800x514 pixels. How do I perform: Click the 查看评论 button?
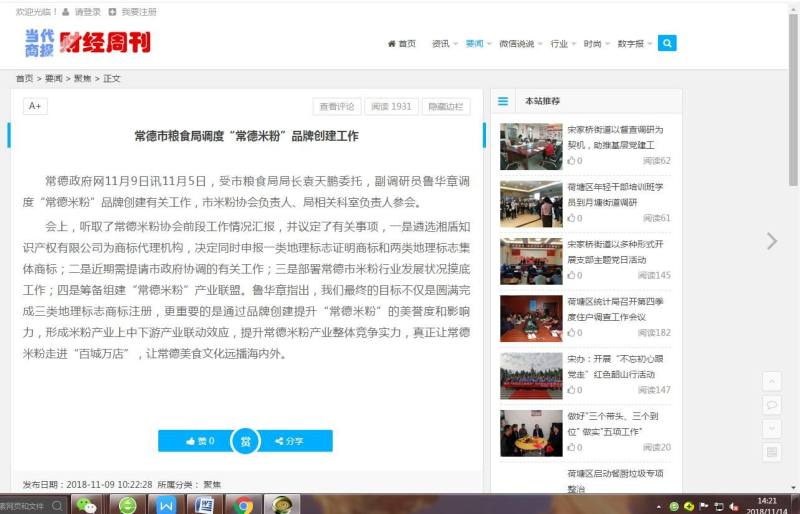pos(336,106)
